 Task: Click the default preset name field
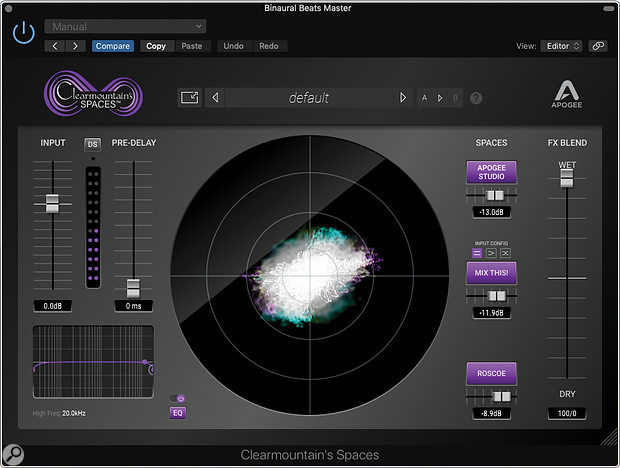tap(308, 98)
